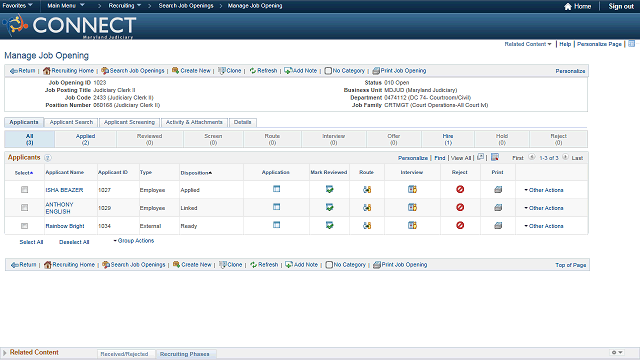Image resolution: width=640 pixels, height=360 pixels.
Task: Click top Print Job Opening icon
Action: 376,71
